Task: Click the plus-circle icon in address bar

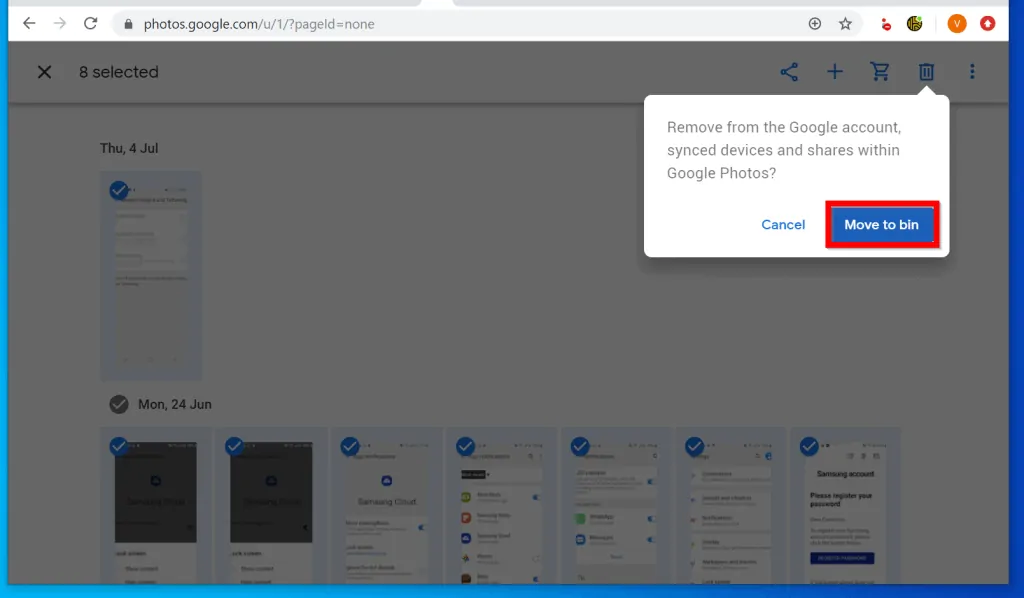Action: coord(815,23)
